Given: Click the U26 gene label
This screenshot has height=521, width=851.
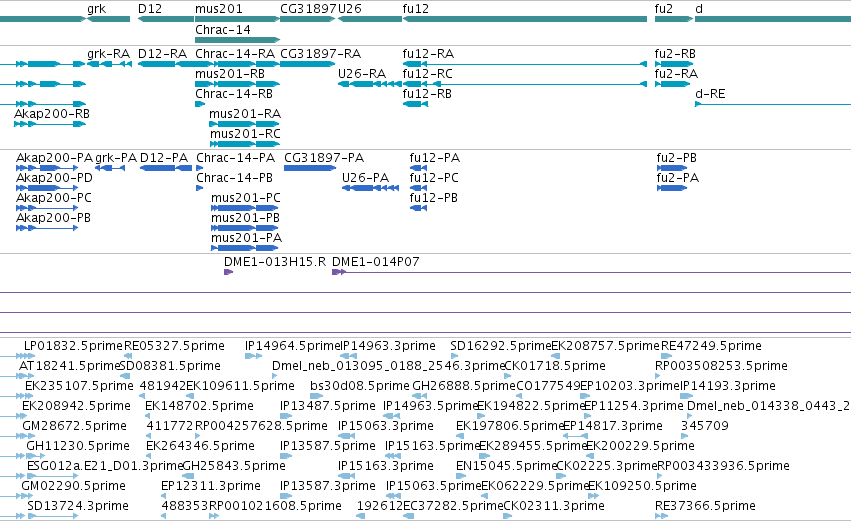Looking at the screenshot, I should pyautogui.click(x=350, y=9).
